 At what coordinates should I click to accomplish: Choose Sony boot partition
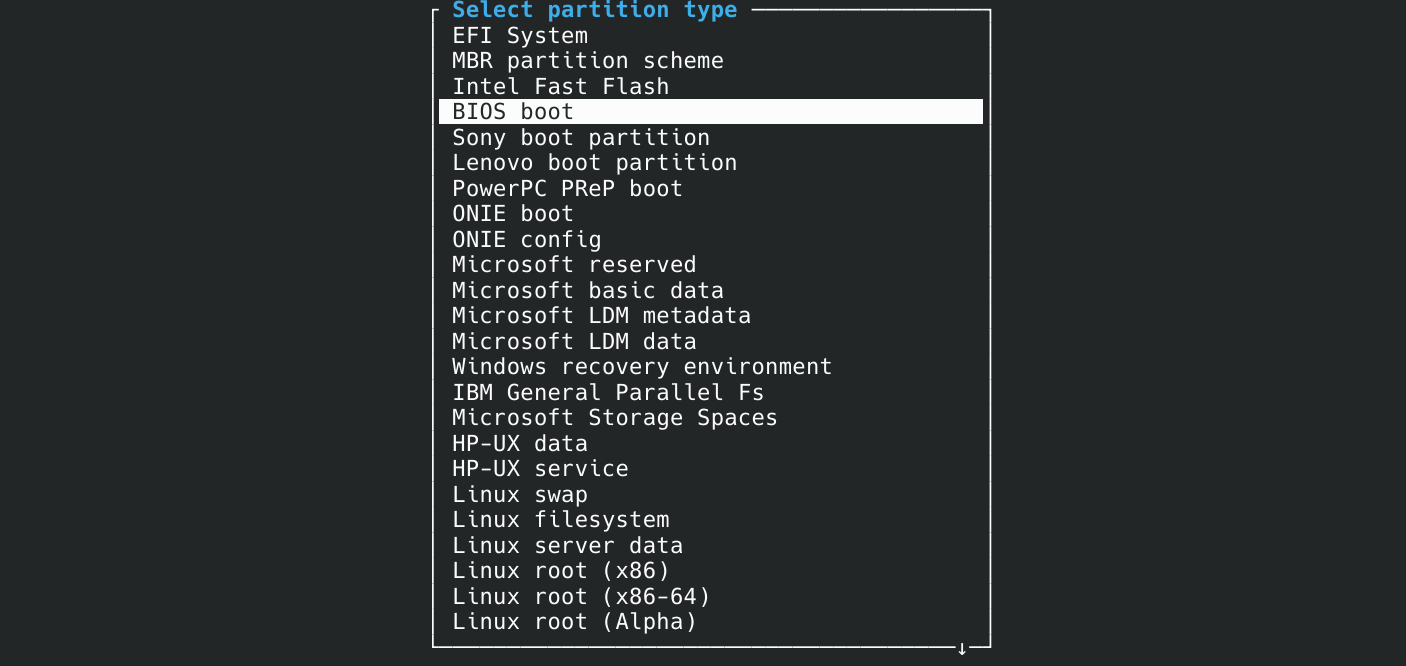pyautogui.click(x=580, y=137)
